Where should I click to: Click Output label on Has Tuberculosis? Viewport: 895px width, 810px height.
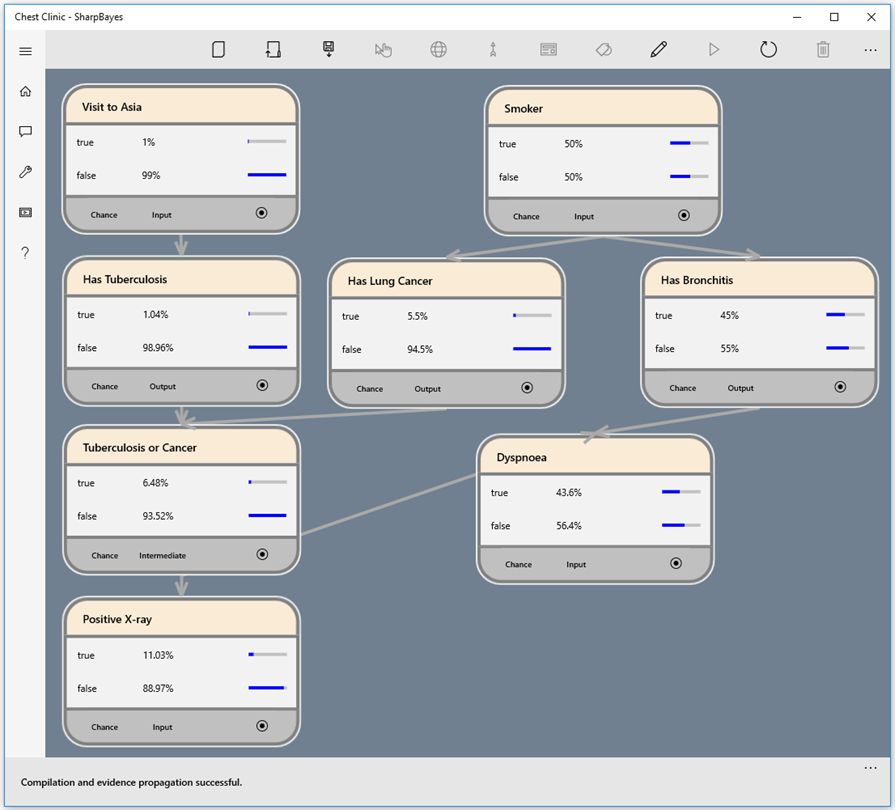coord(163,386)
